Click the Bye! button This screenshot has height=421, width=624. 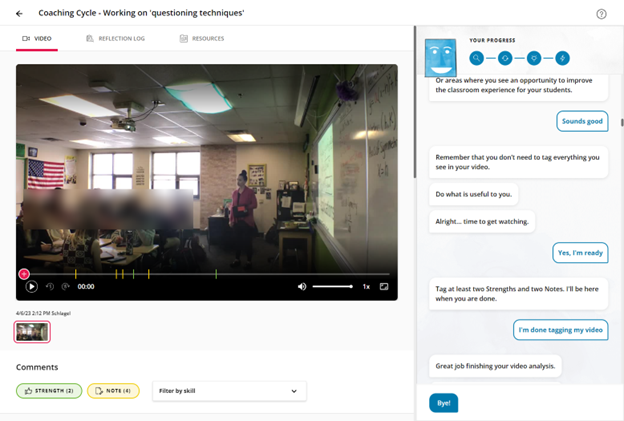(x=443, y=403)
